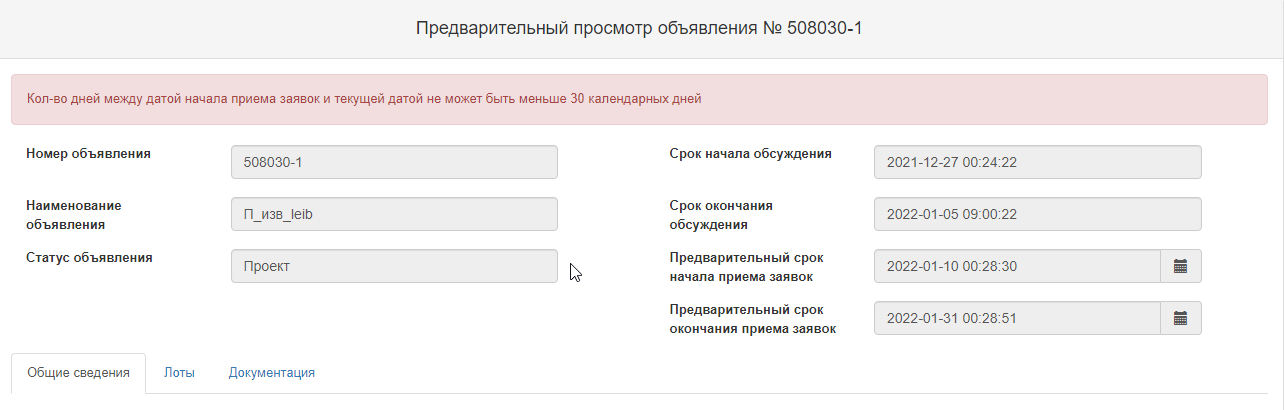Switch to the Документация tab

tap(272, 372)
